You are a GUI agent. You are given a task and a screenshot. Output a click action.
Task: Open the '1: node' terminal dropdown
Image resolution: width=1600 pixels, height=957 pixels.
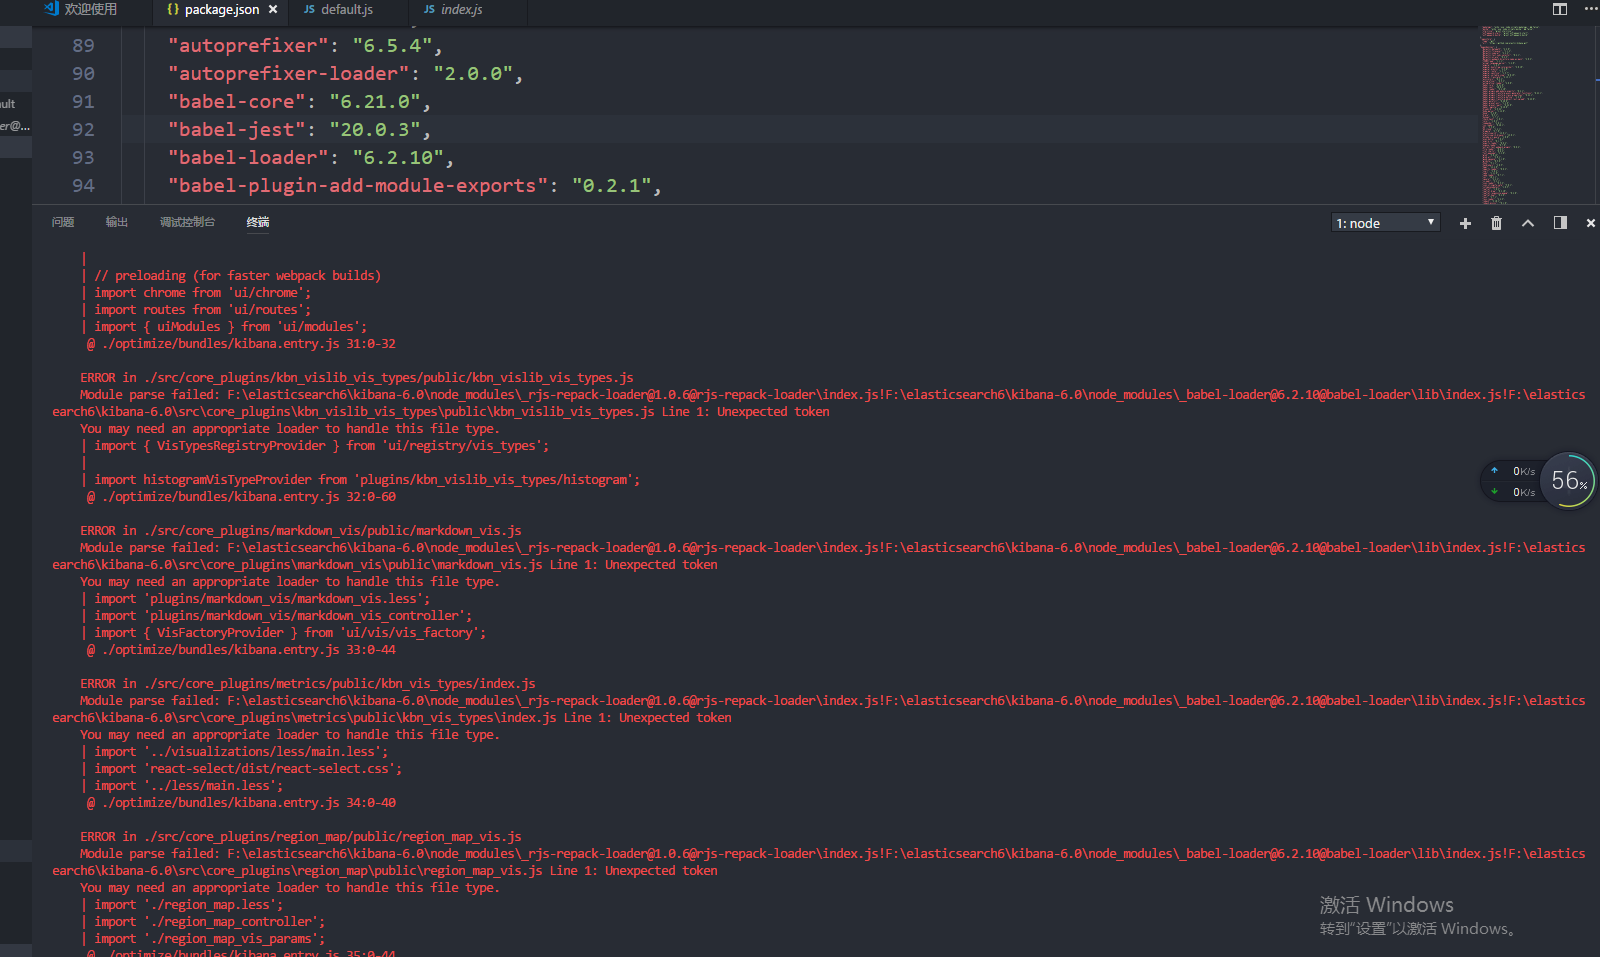[x=1386, y=223]
